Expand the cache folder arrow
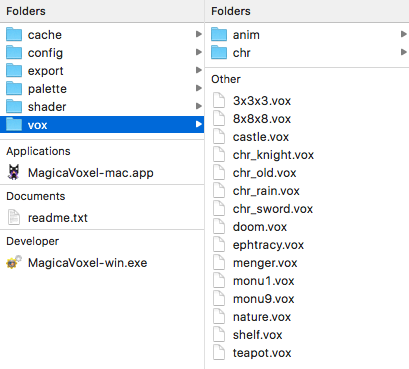The width and height of the screenshot is (409, 369). pyautogui.click(x=199, y=34)
